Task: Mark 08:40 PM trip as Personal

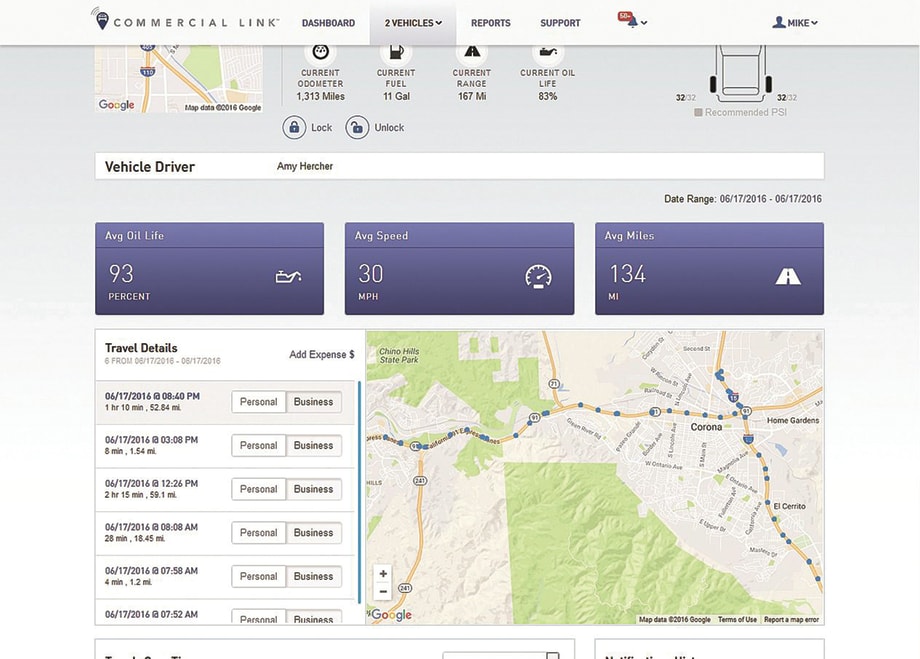Action: [x=258, y=402]
